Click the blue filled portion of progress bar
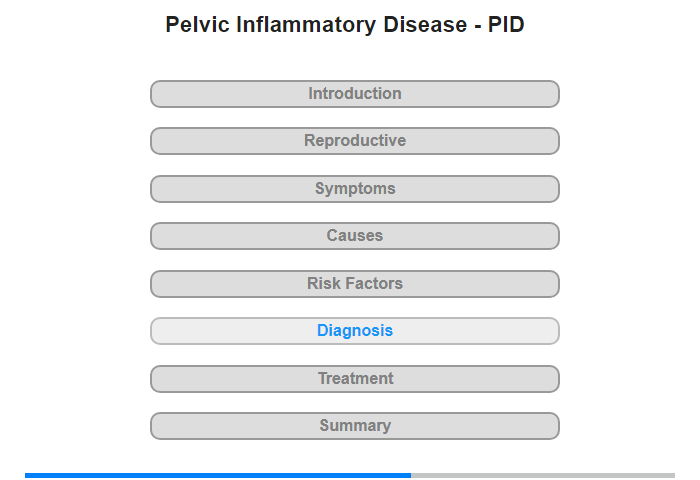The height and width of the screenshot is (480, 700). [218, 476]
